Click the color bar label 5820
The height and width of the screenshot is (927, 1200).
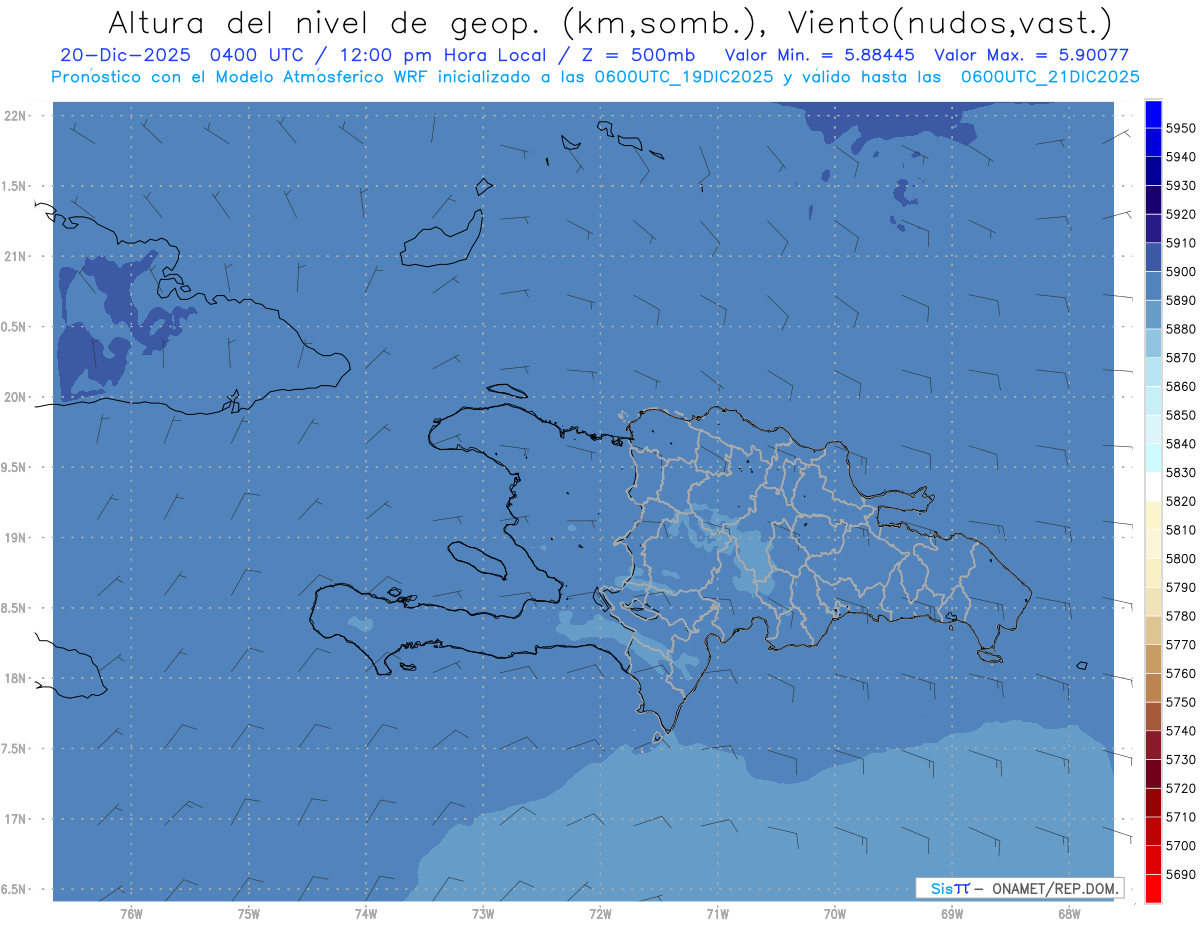tap(1180, 501)
